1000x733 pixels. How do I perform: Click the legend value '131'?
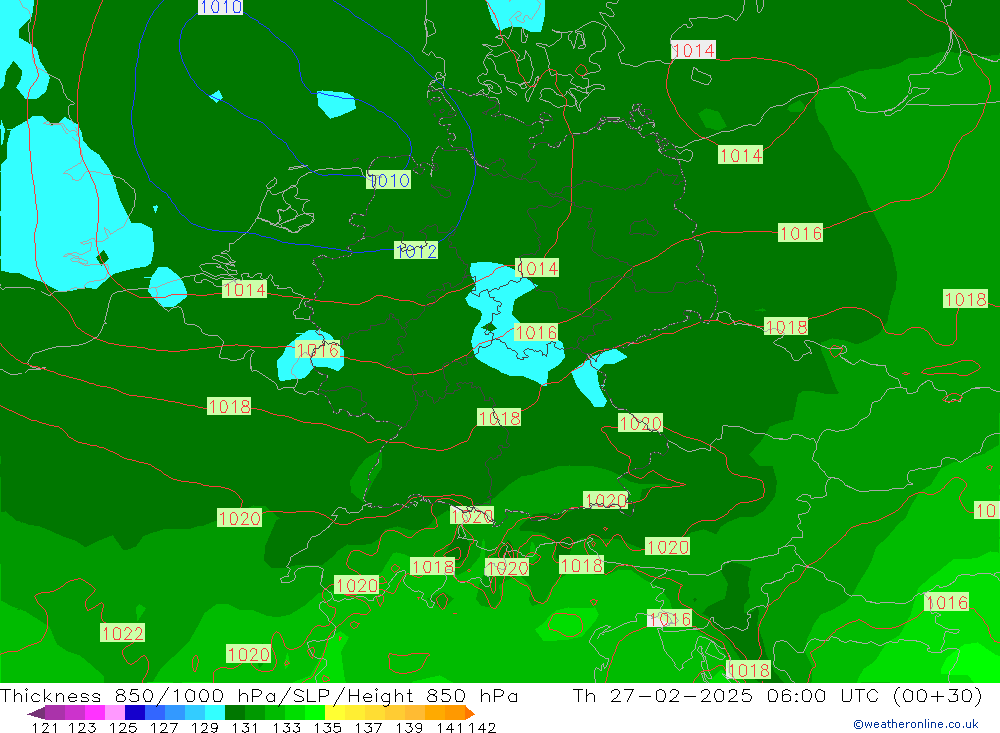(x=244, y=727)
